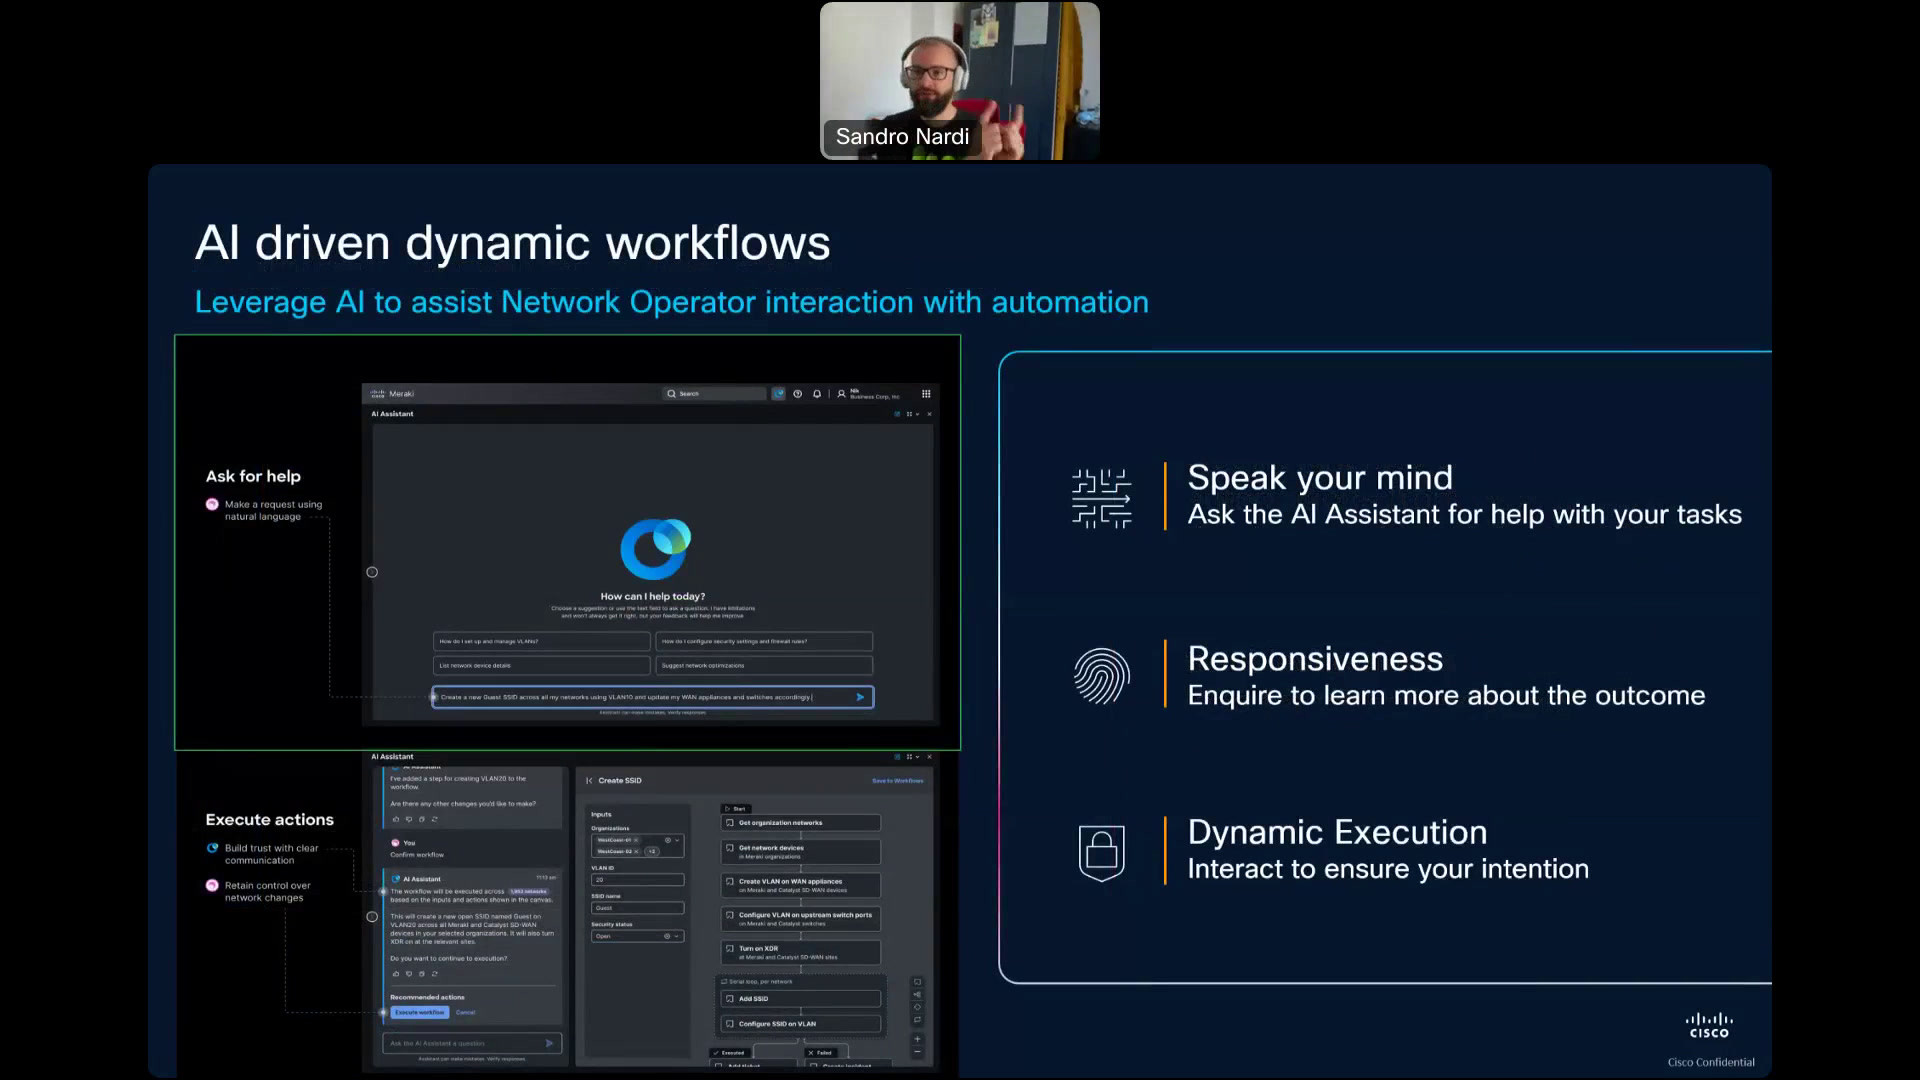Click the Meraki search box

[x=715, y=394]
